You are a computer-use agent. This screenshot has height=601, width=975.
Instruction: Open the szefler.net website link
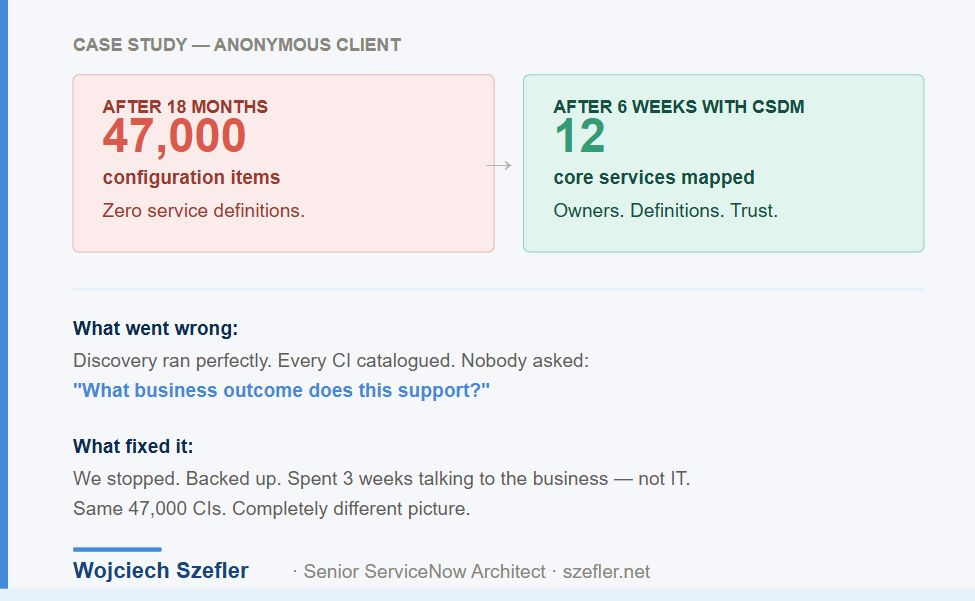click(606, 572)
